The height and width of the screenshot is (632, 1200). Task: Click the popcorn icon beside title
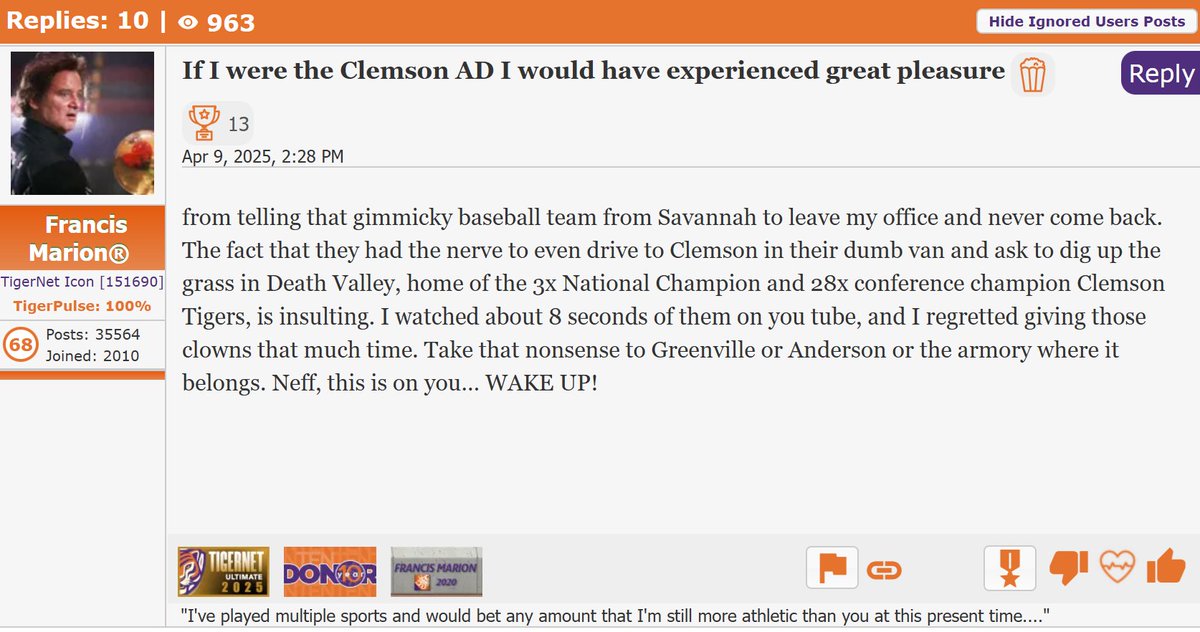pos(1032,75)
